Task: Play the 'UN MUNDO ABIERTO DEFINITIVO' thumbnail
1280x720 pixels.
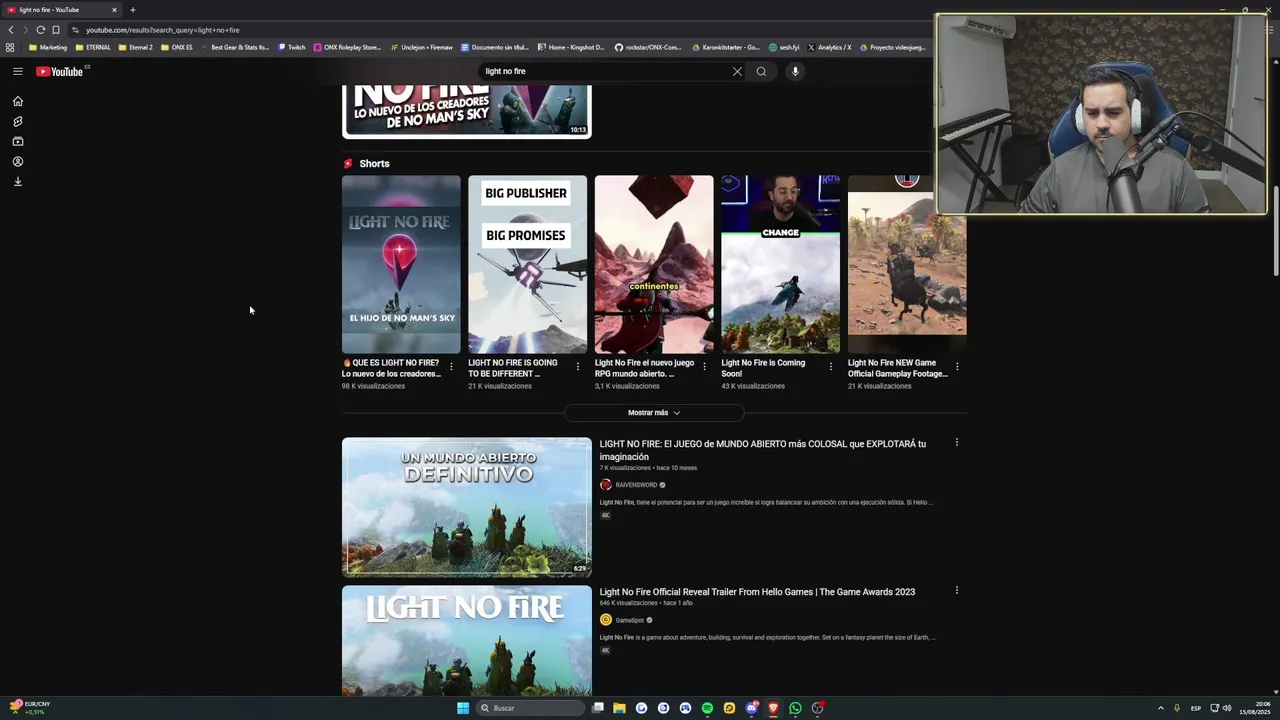Action: coord(467,507)
